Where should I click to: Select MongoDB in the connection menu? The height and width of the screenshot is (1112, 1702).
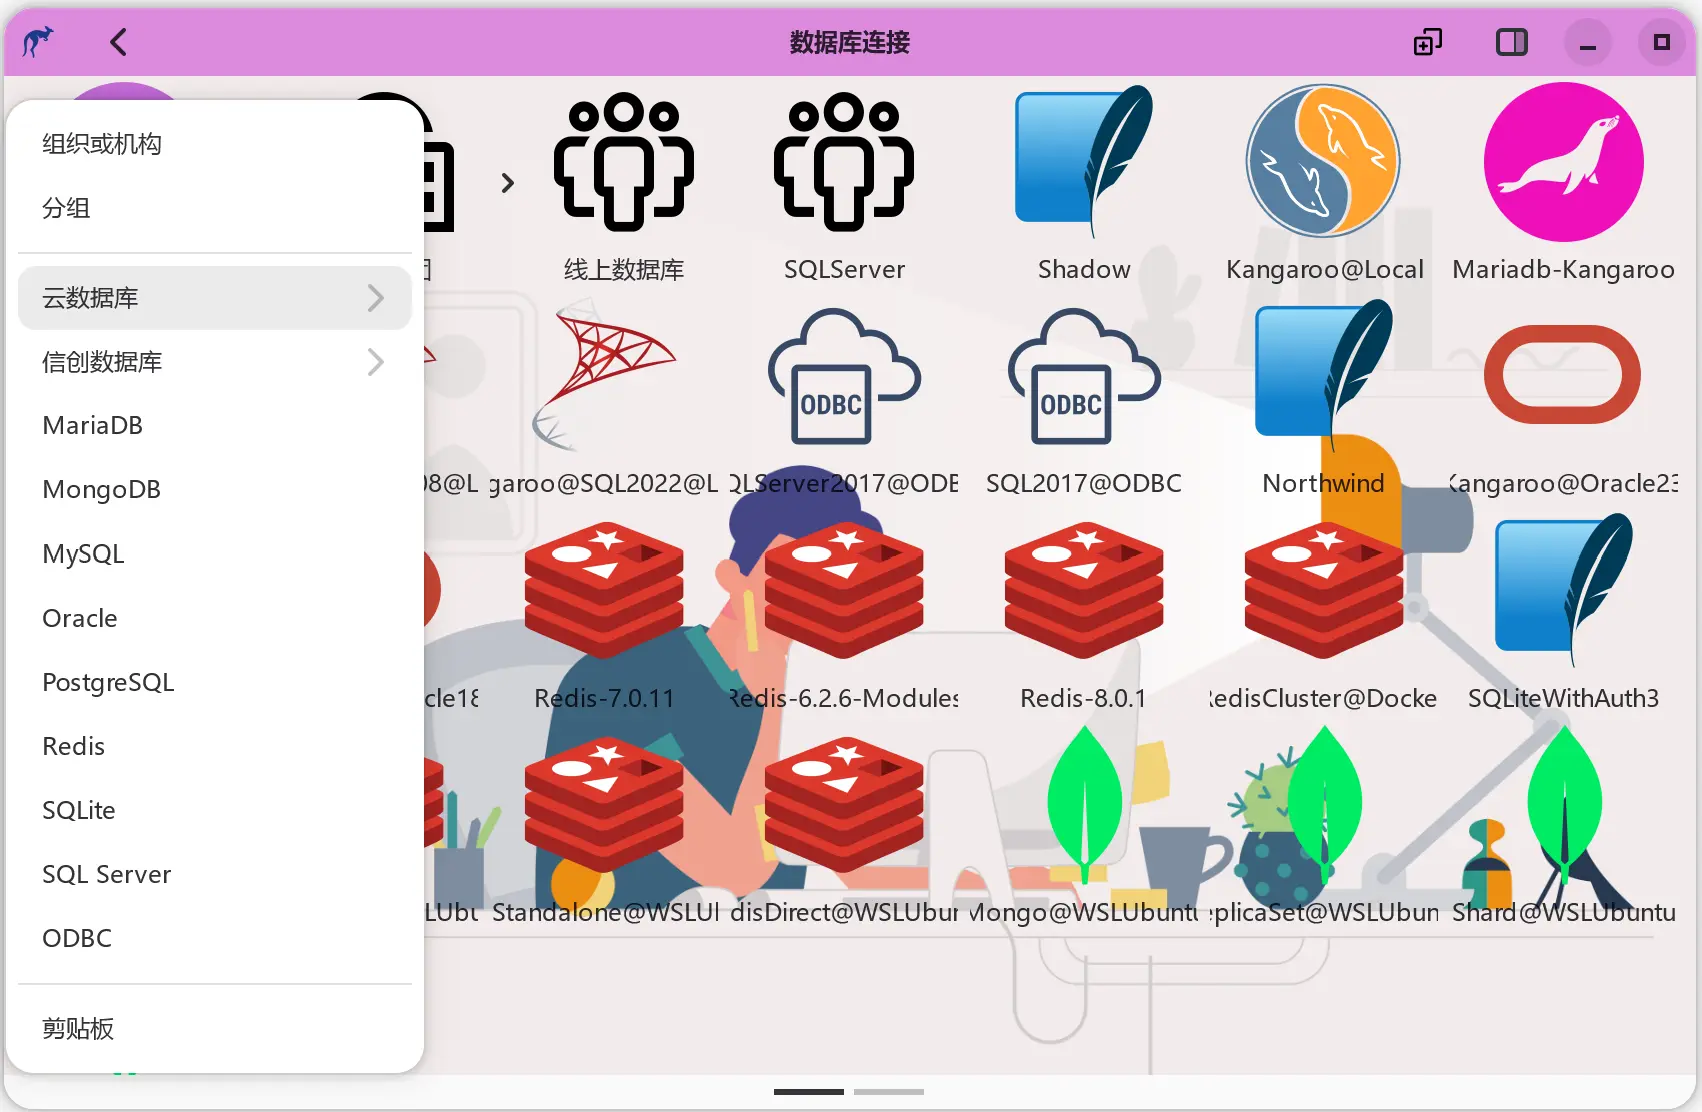[x=215, y=490]
